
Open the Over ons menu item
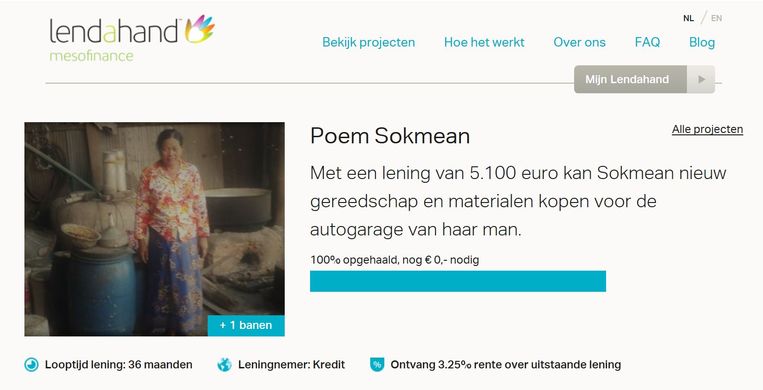click(x=579, y=42)
